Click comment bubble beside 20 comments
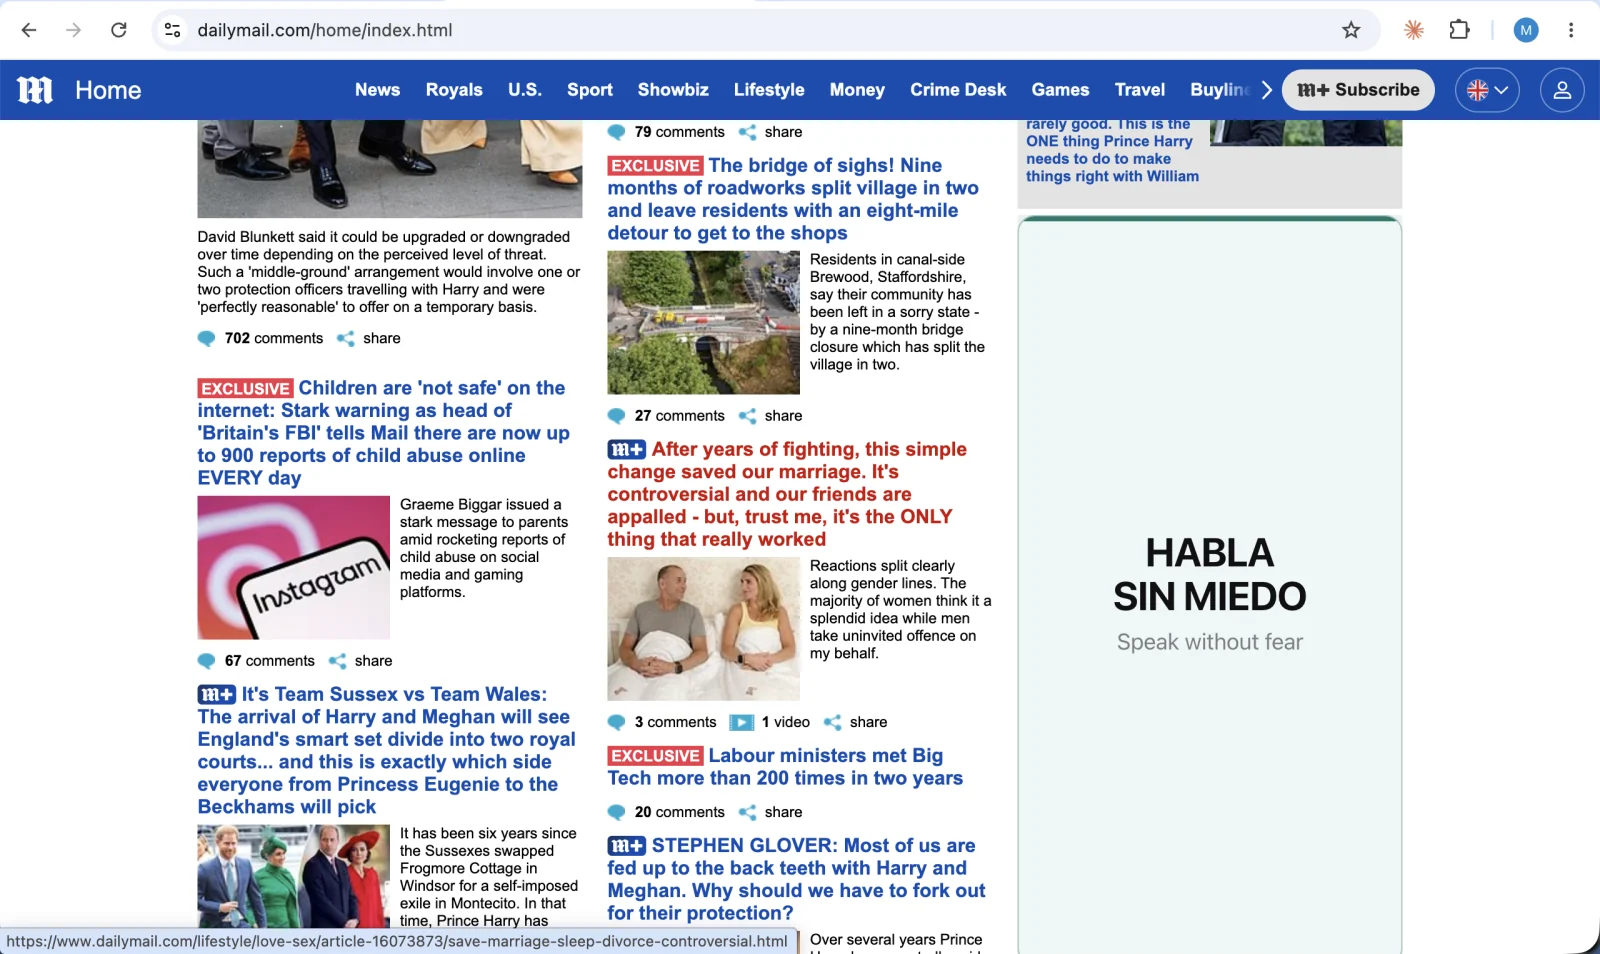Viewport: 1600px width, 954px height. (x=617, y=812)
